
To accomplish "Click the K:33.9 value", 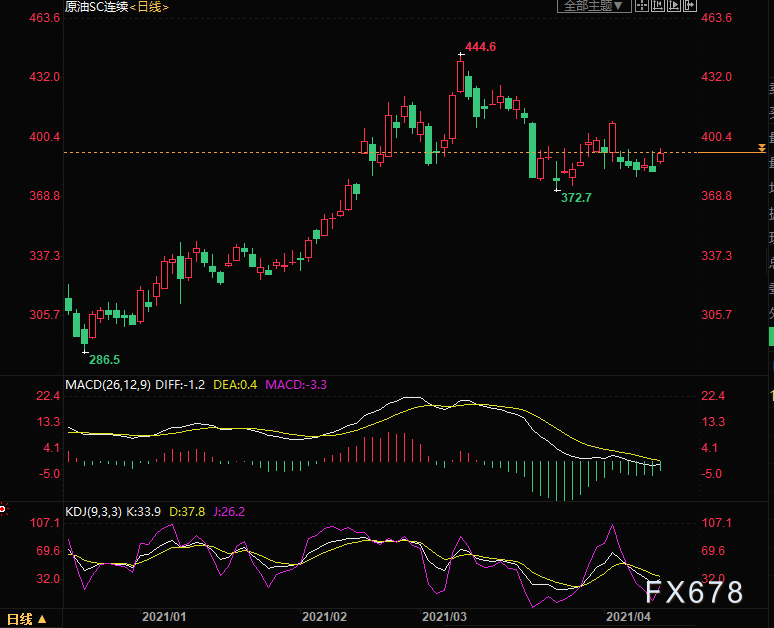I will click(x=144, y=511).
